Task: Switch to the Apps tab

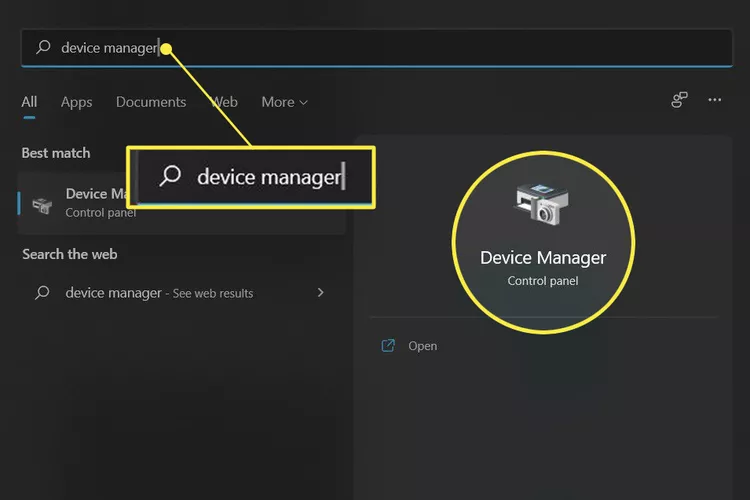Action: pyautogui.click(x=77, y=102)
